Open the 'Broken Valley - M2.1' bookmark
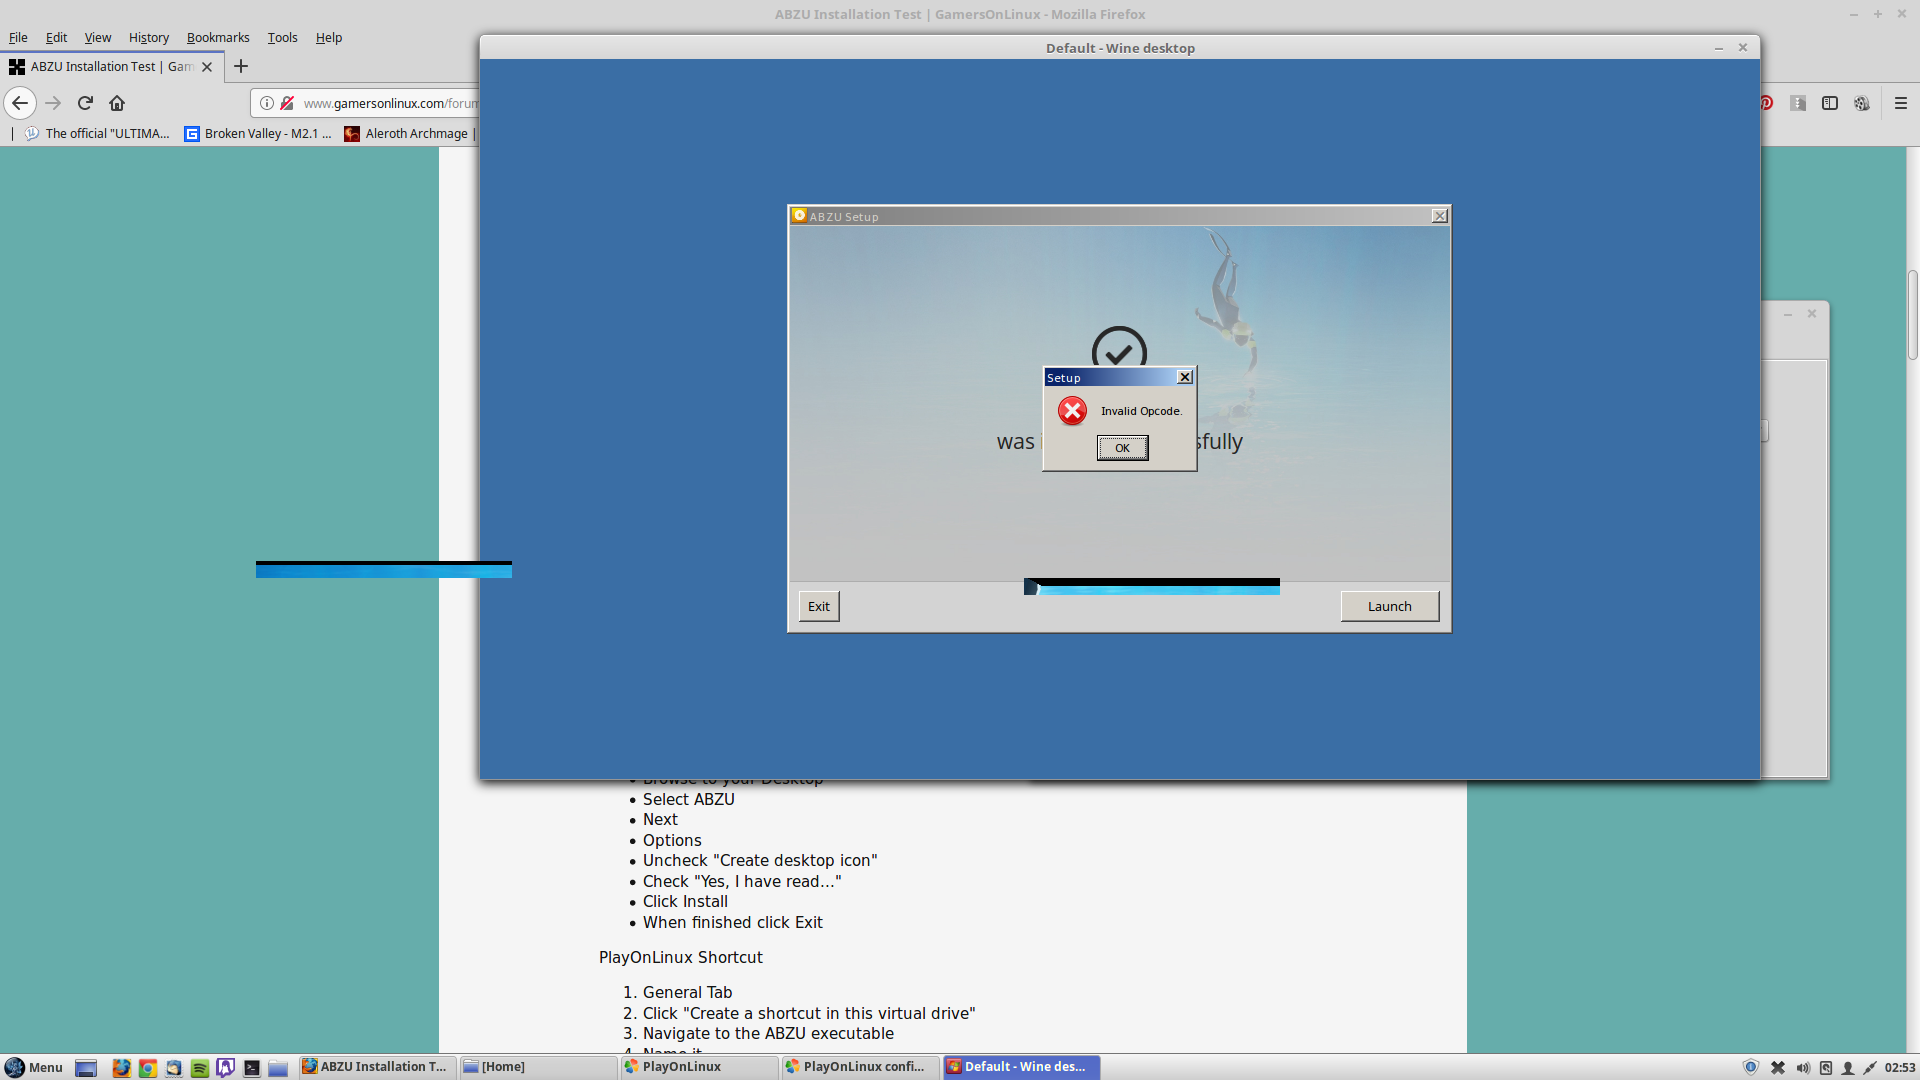Screen dimensions: 1920x1080 click(x=258, y=133)
